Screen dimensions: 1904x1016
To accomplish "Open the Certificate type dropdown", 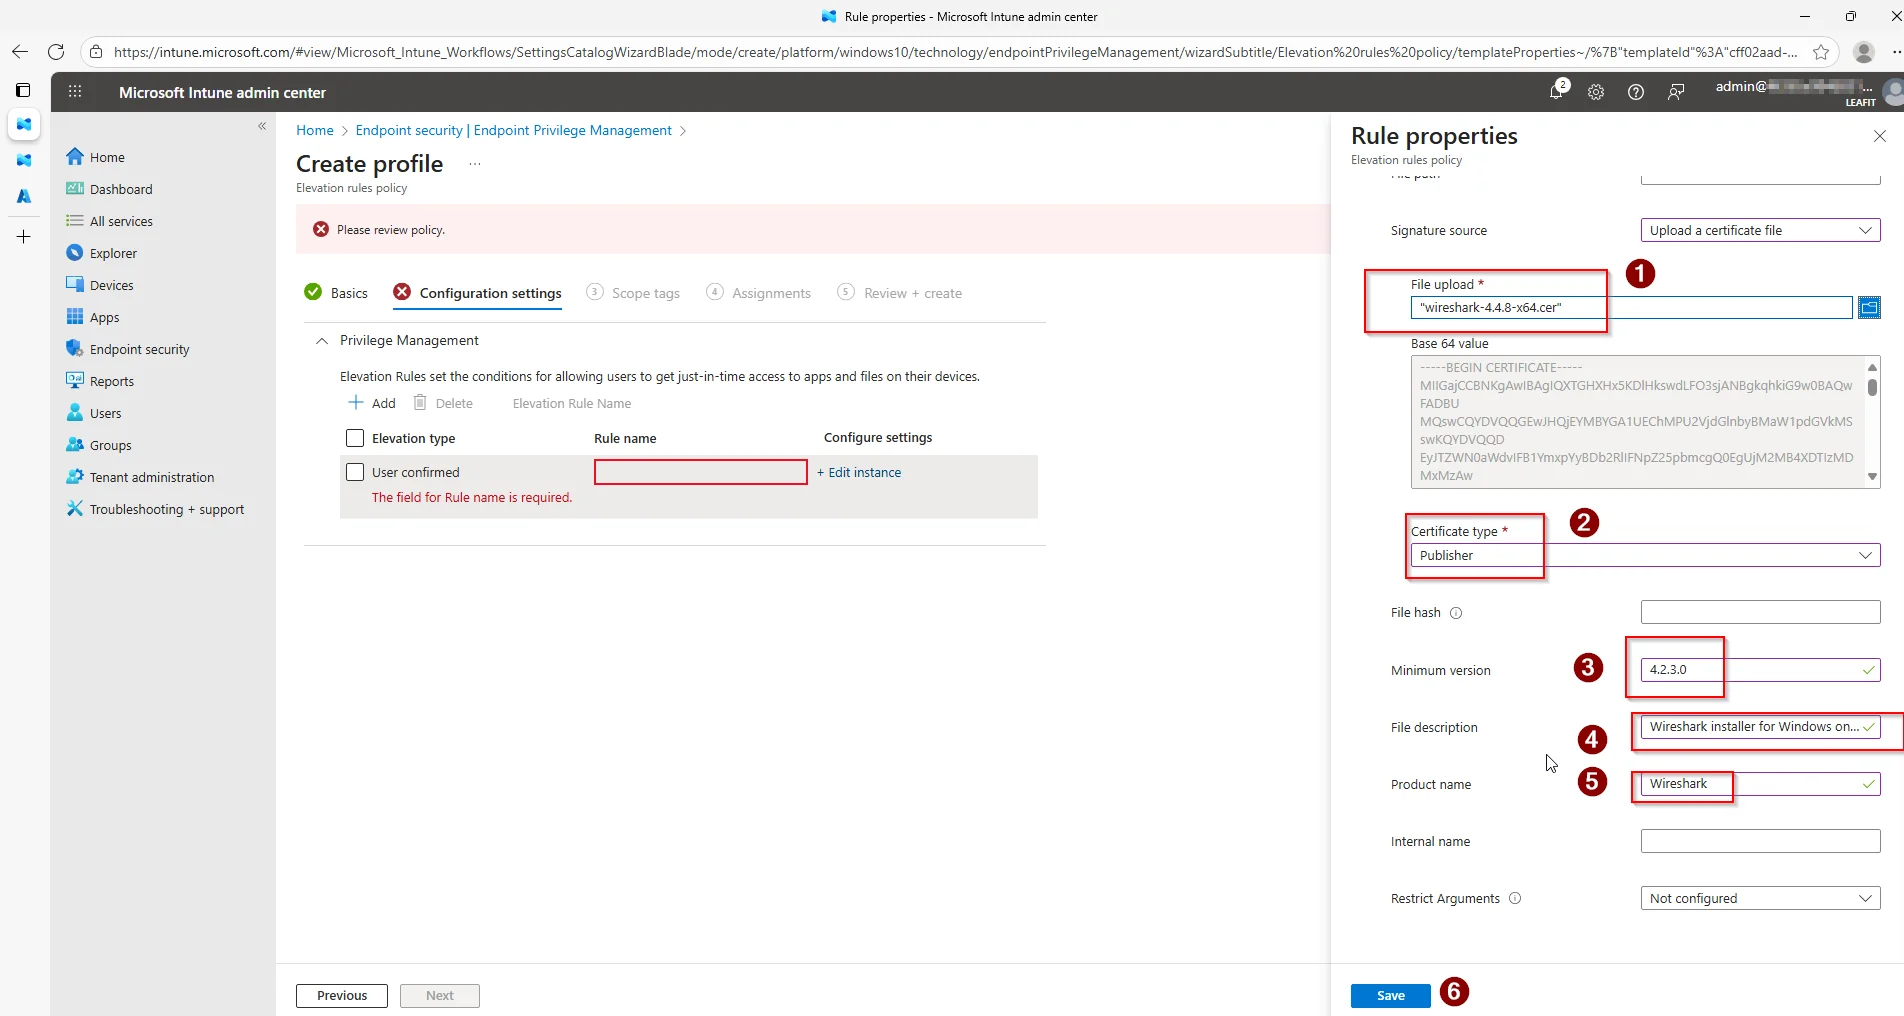I will click(1645, 555).
